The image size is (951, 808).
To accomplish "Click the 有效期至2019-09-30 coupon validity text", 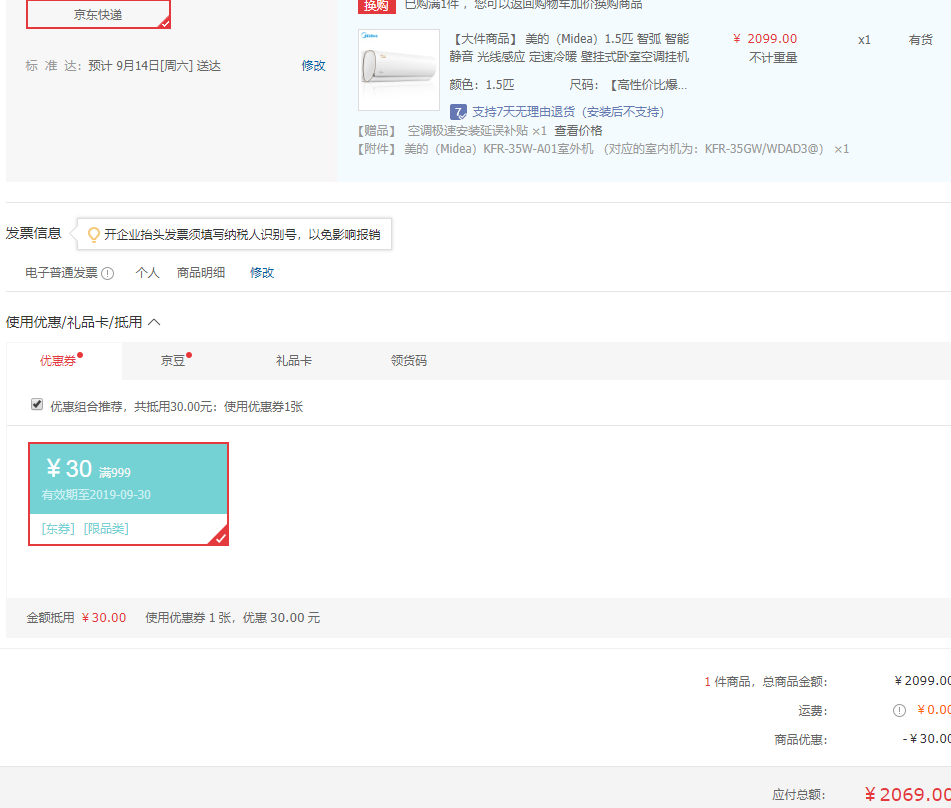I will click(96, 495).
